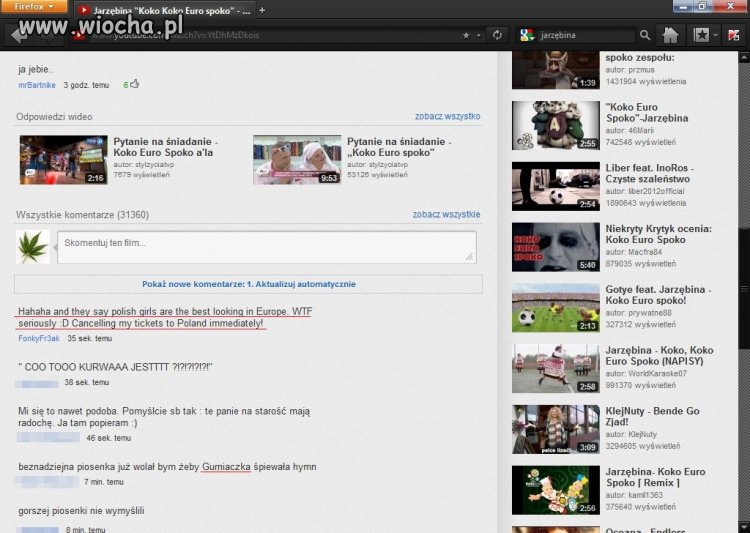This screenshot has height=533, width=750.
Task: Open KlejNuty - Bende Go Zjad! title
Action: (x=652, y=416)
